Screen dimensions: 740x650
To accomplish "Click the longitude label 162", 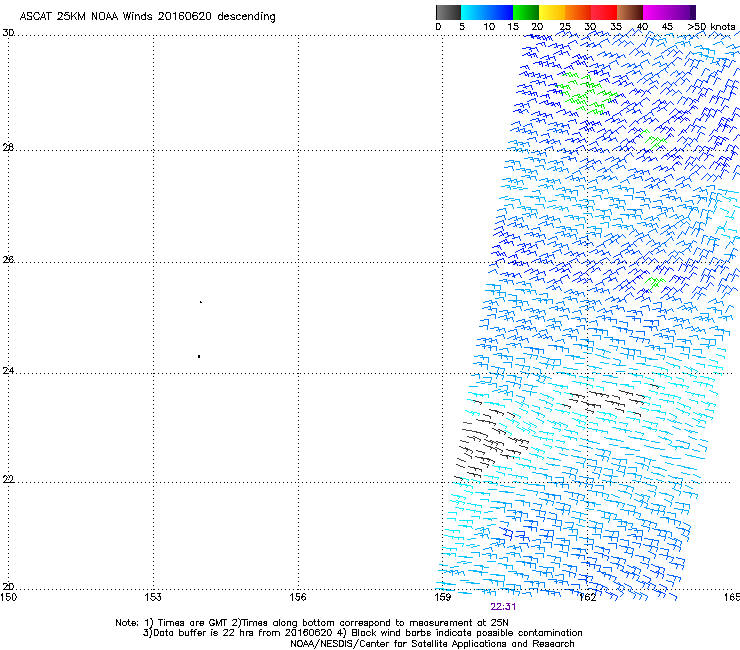I will coord(587,597).
